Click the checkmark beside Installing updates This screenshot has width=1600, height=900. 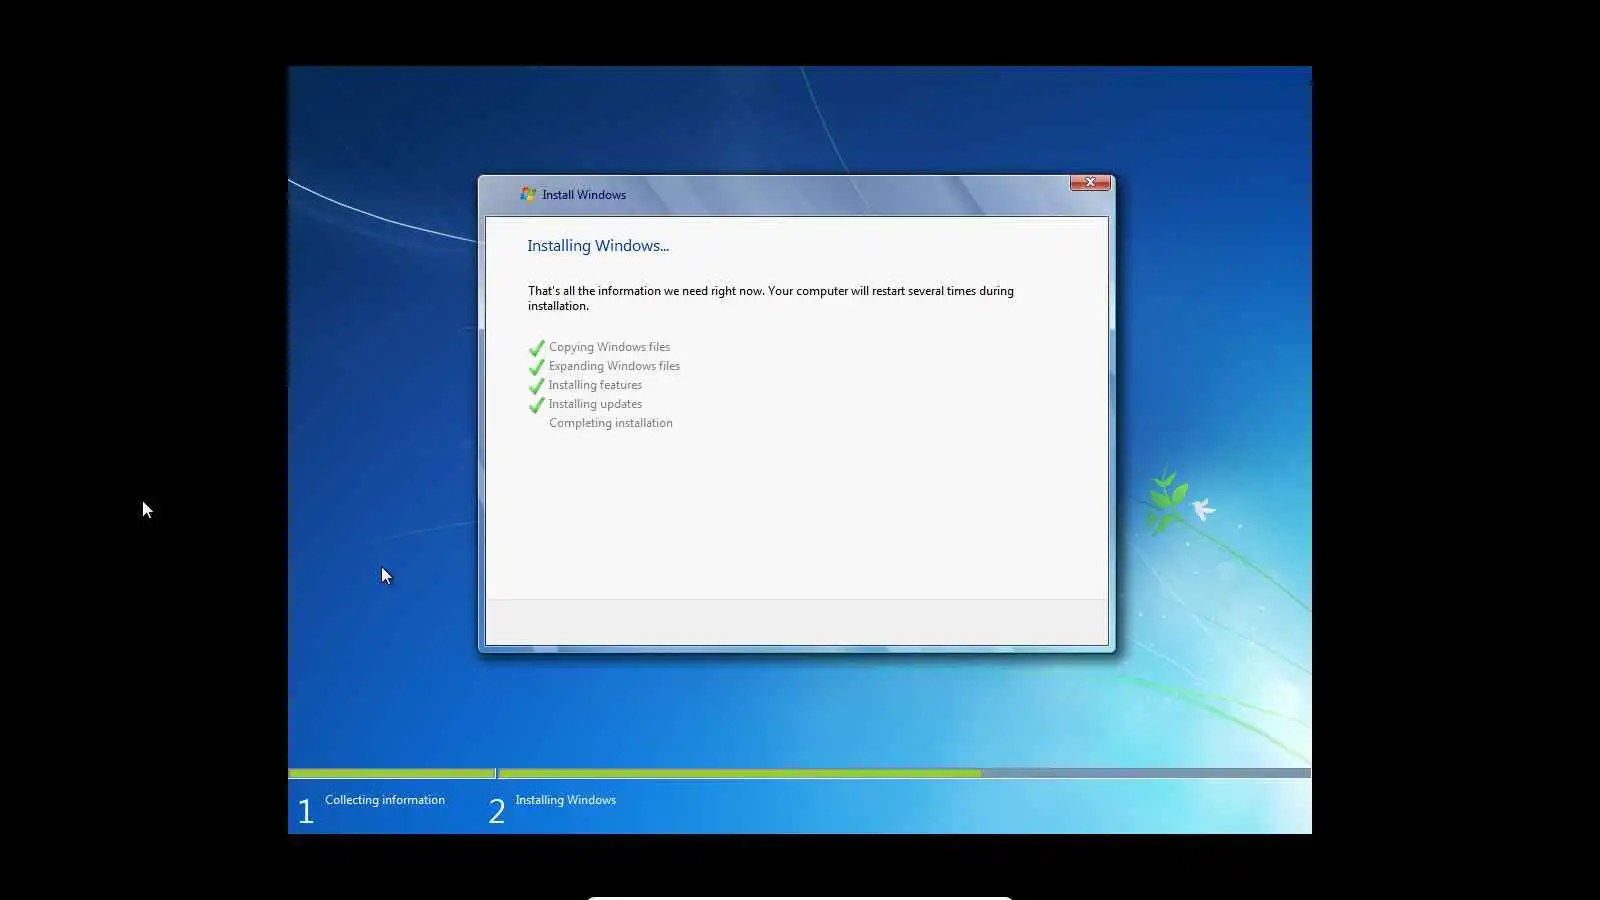click(x=537, y=405)
